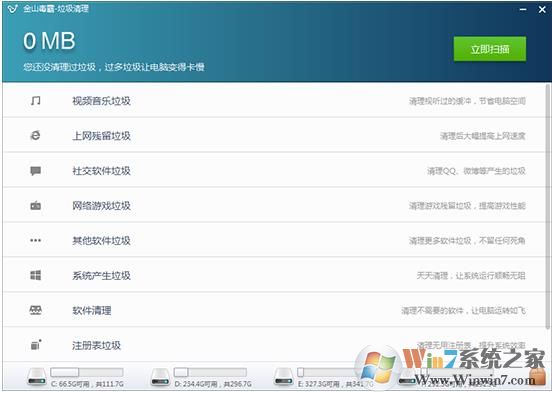
Task: Click the D: drive disk icon
Action: [x=160, y=377]
